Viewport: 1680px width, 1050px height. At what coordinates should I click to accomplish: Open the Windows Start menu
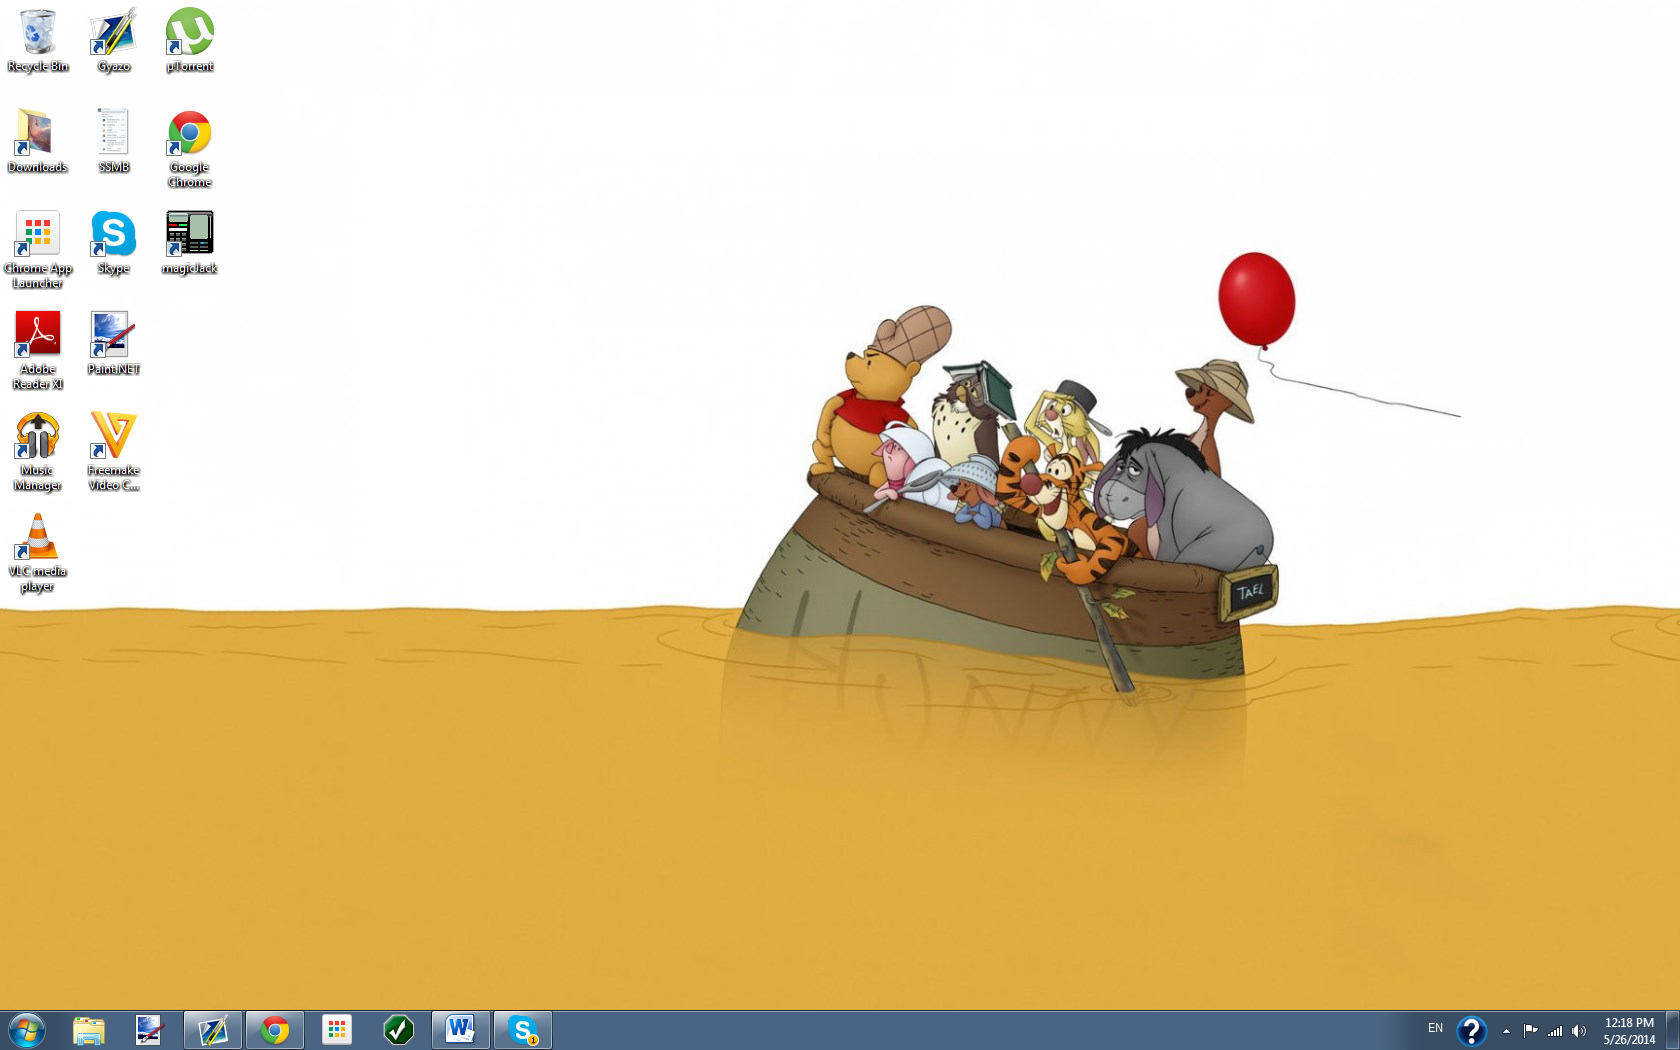[x=27, y=1030]
